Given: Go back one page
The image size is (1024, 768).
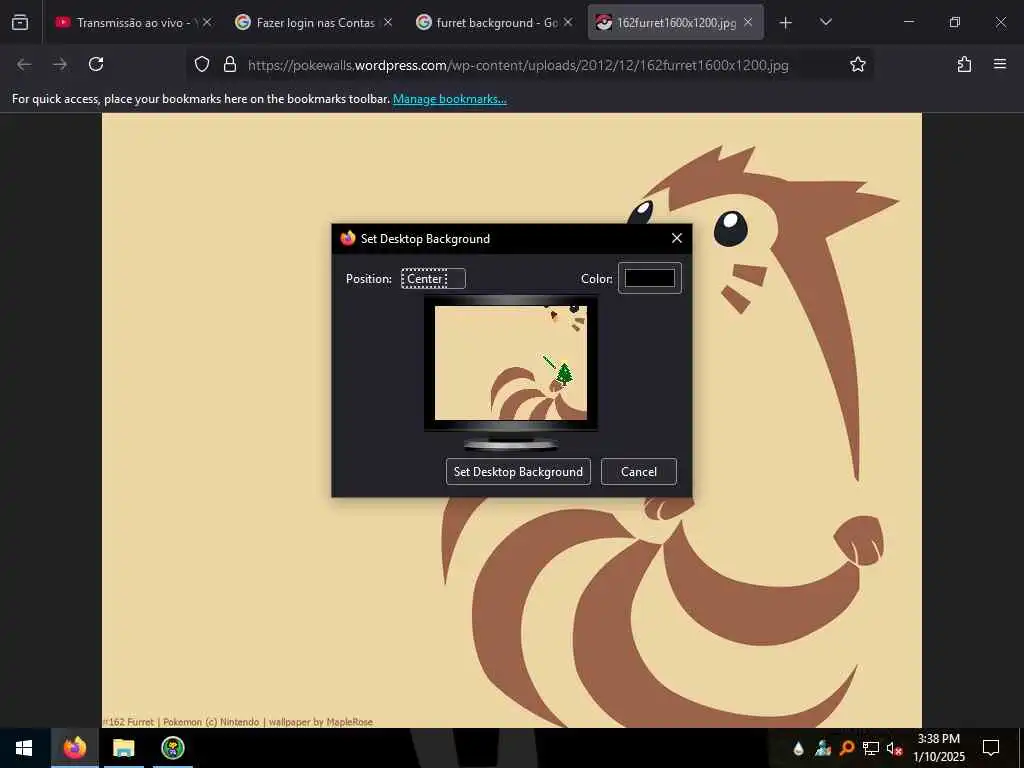Looking at the screenshot, I should point(24,64).
